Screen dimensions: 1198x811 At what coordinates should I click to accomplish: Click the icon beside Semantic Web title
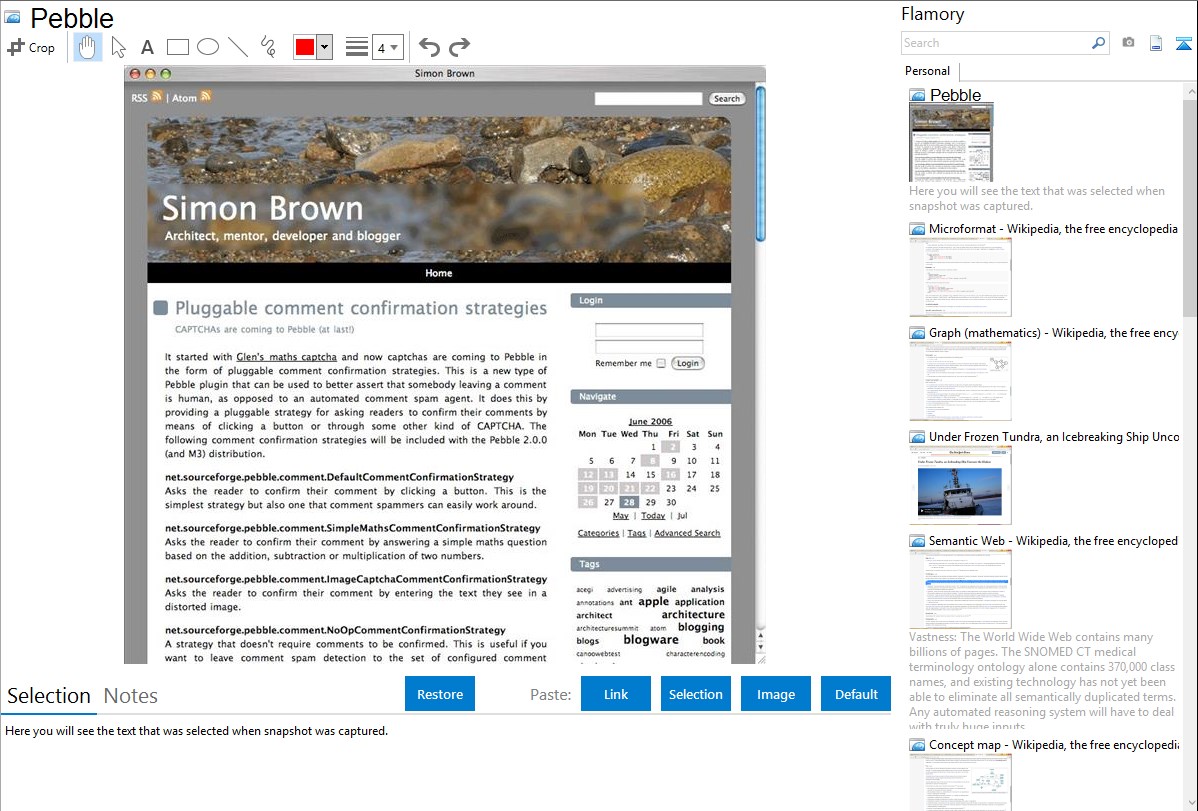(917, 541)
